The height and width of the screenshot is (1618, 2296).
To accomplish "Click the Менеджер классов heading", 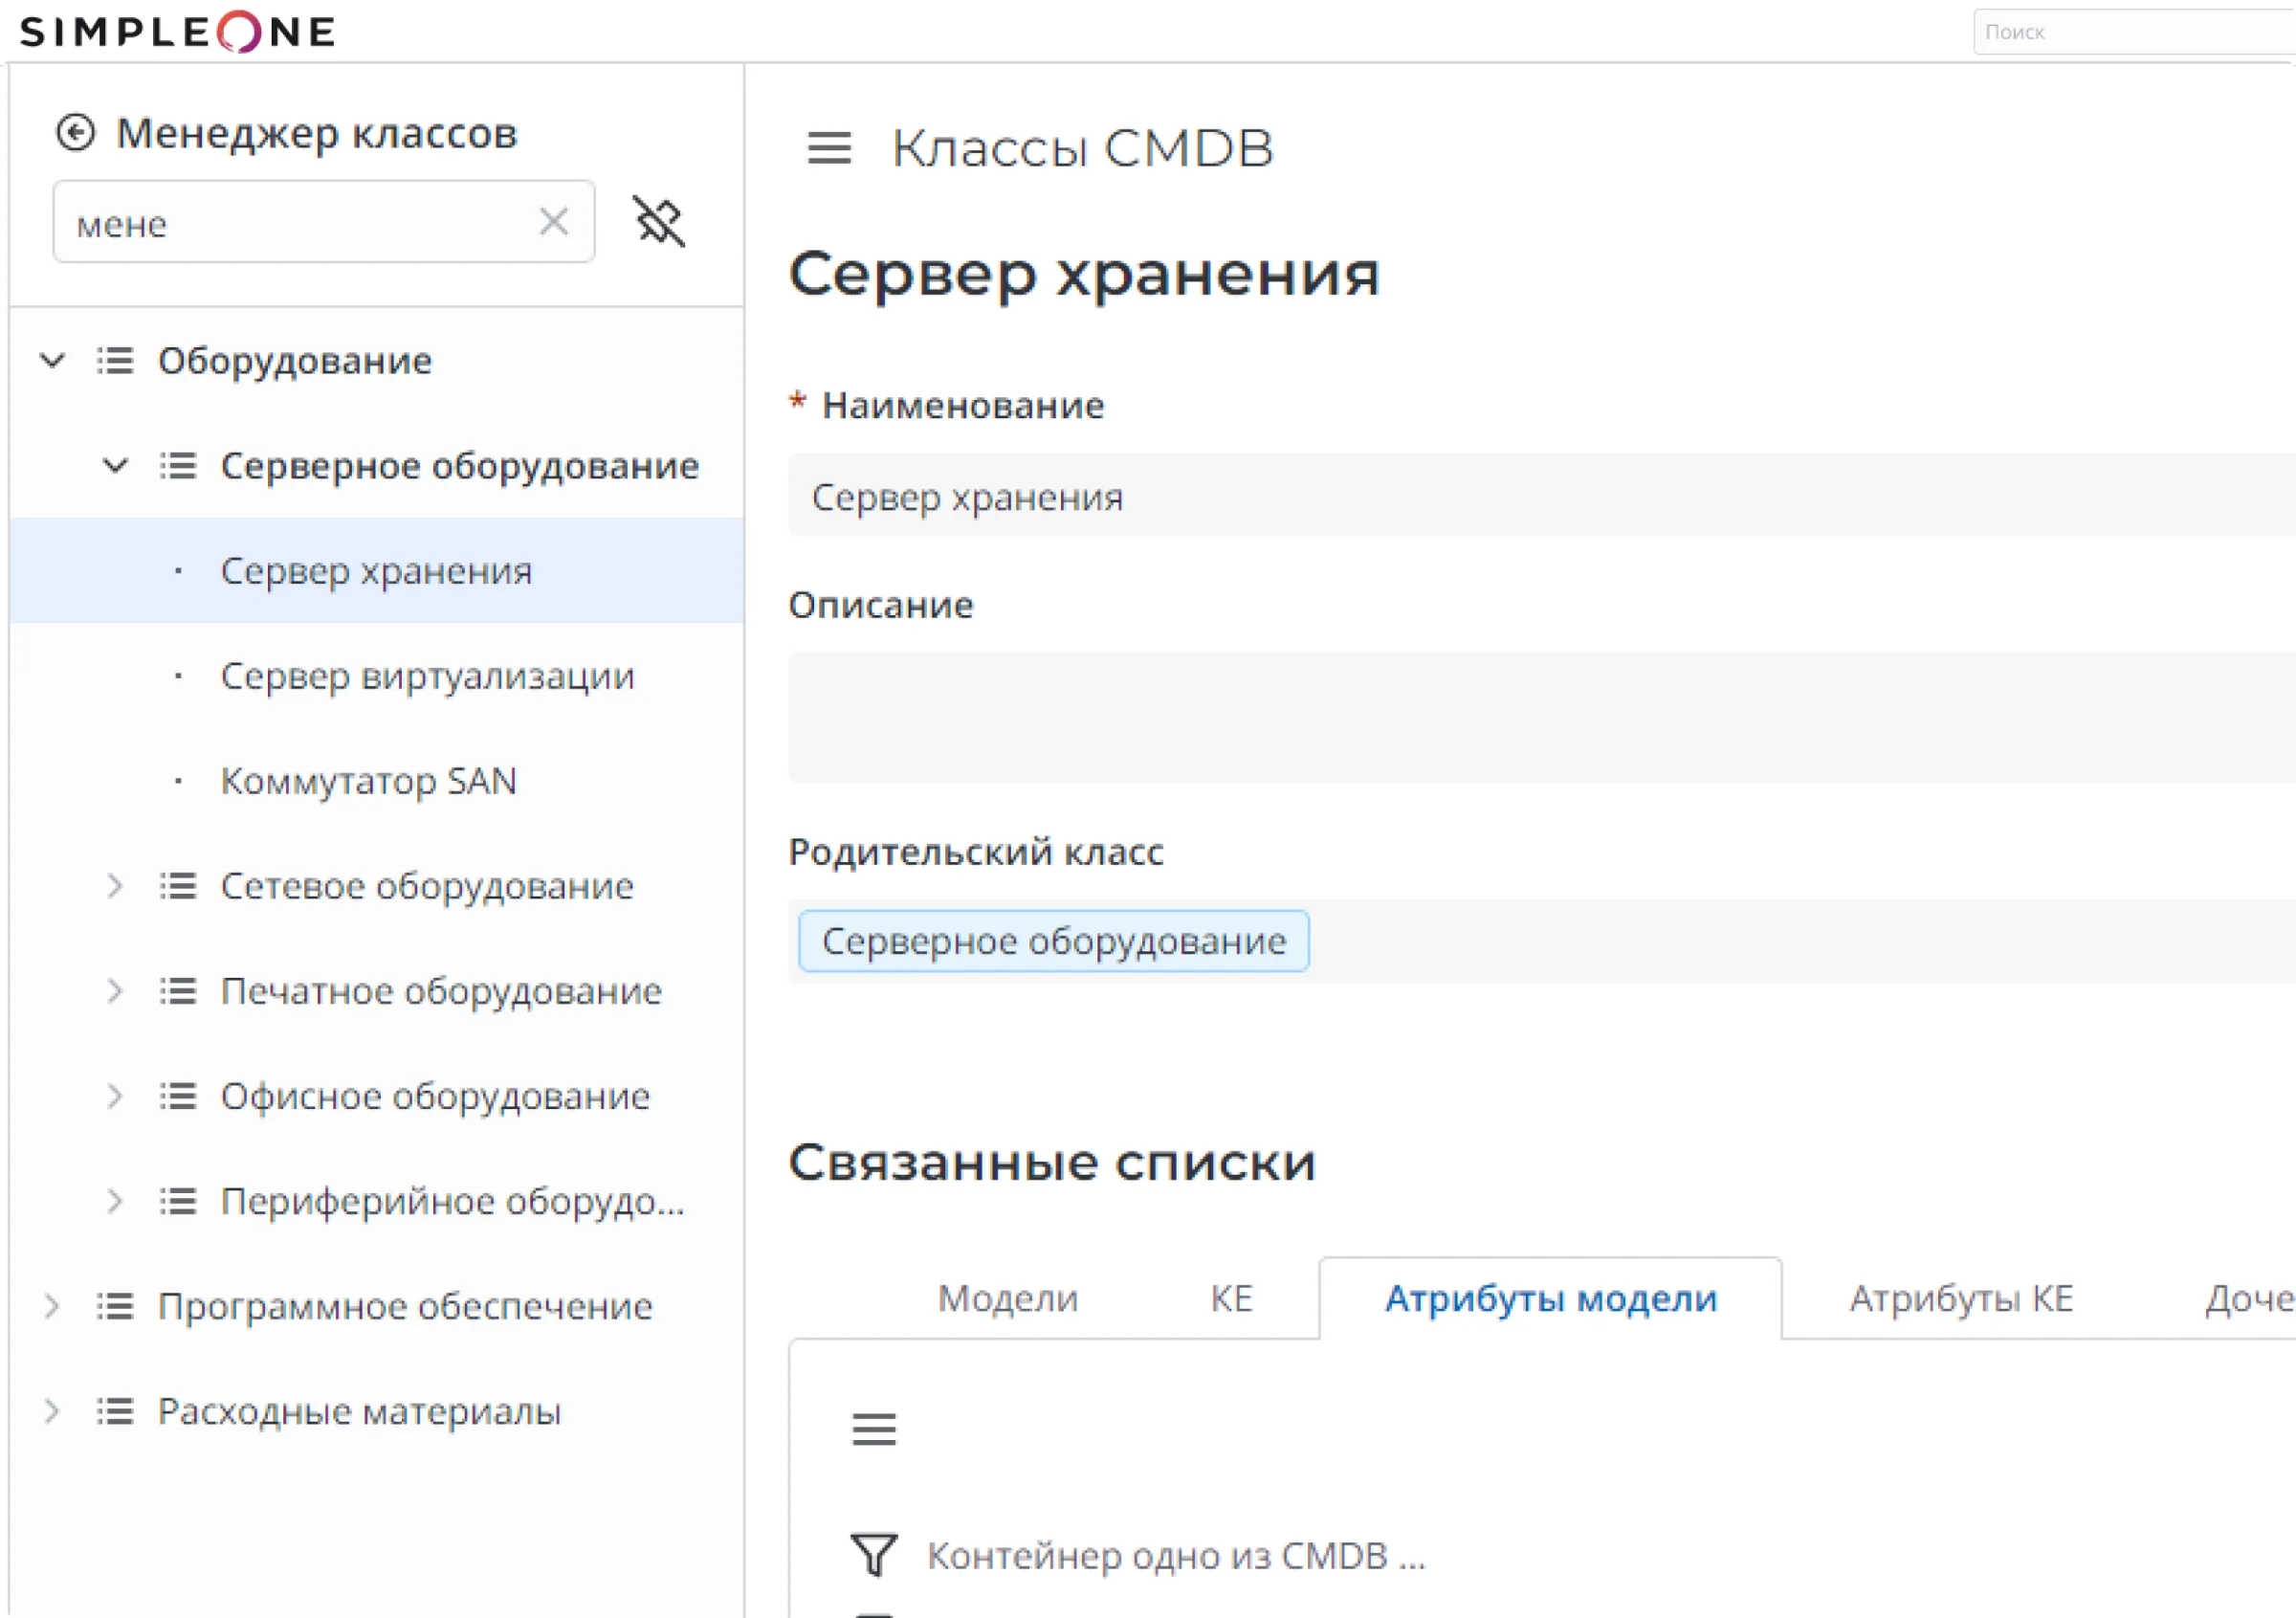I will click(317, 133).
